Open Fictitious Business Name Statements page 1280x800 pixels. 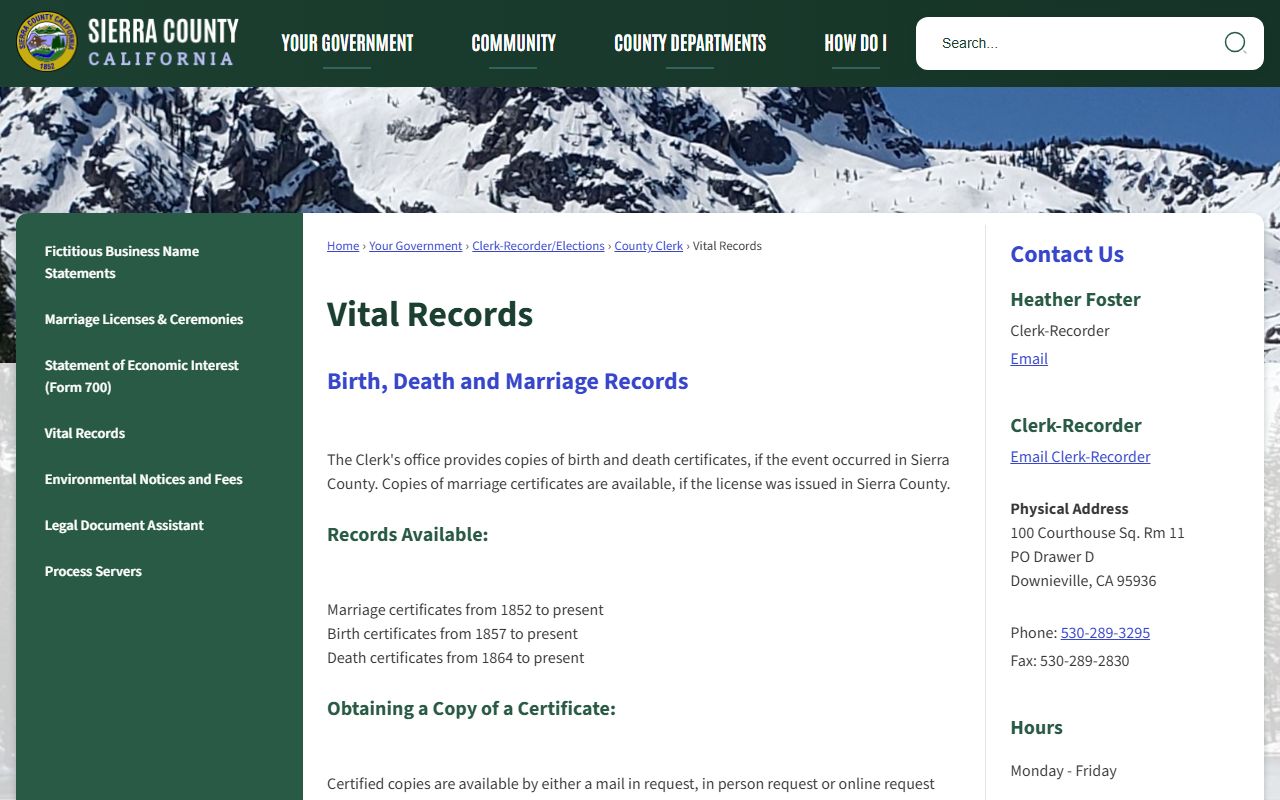[x=122, y=262]
